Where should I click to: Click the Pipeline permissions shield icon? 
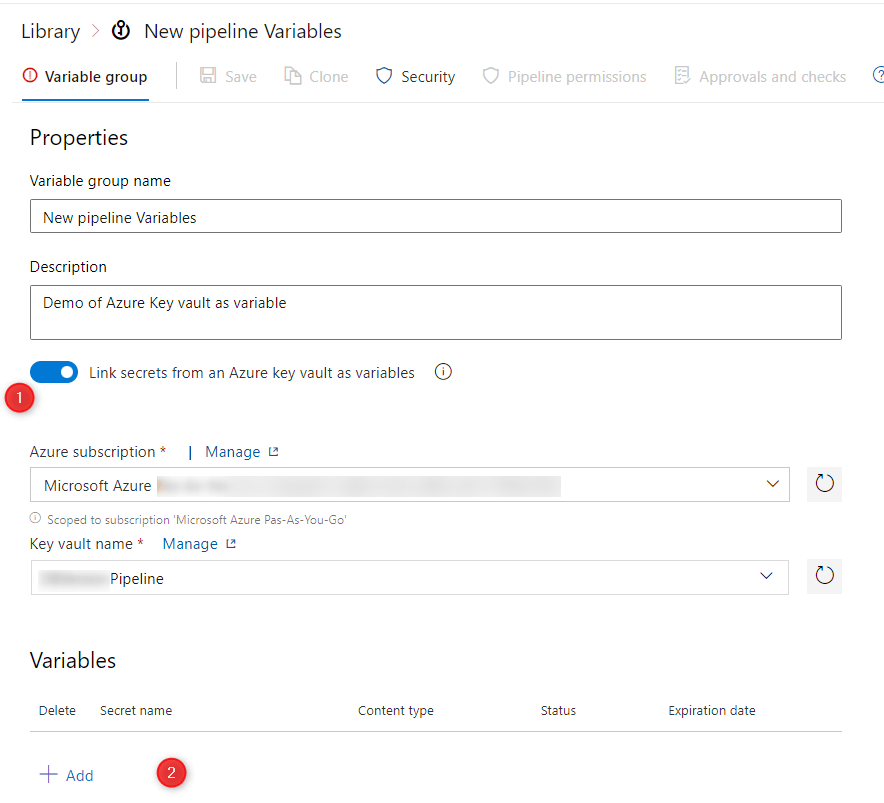tap(491, 76)
